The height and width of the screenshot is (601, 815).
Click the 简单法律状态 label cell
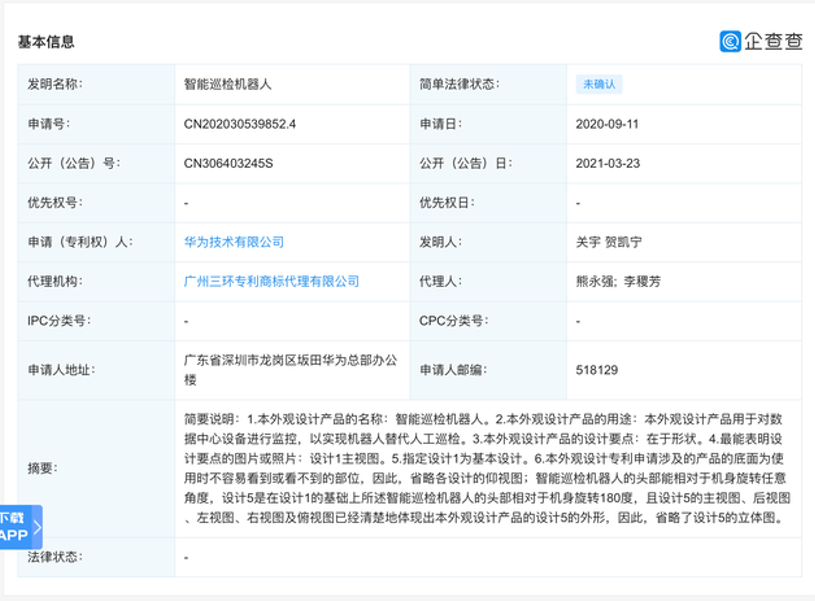488,84
